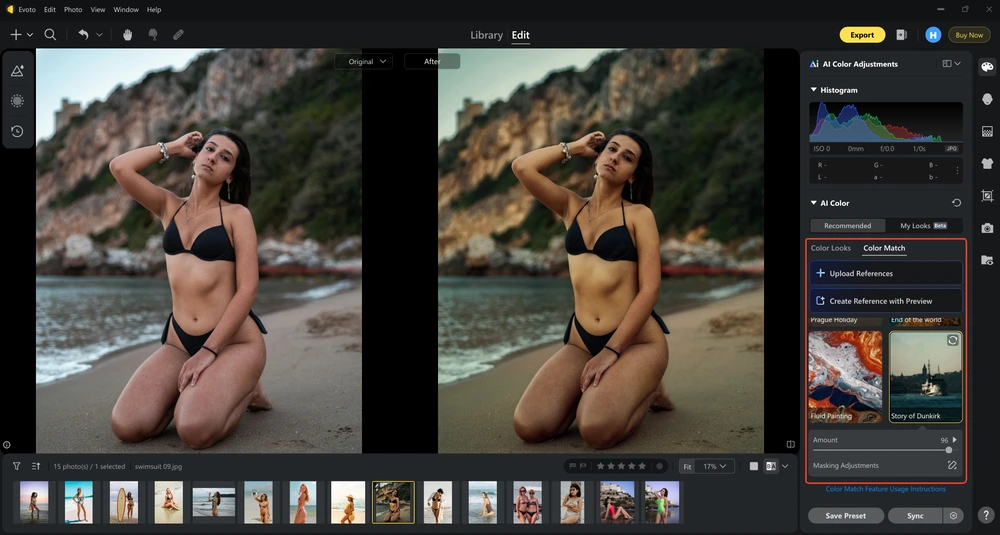
Task: Toggle the second reject flag in rating bar
Action: [x=582, y=466]
